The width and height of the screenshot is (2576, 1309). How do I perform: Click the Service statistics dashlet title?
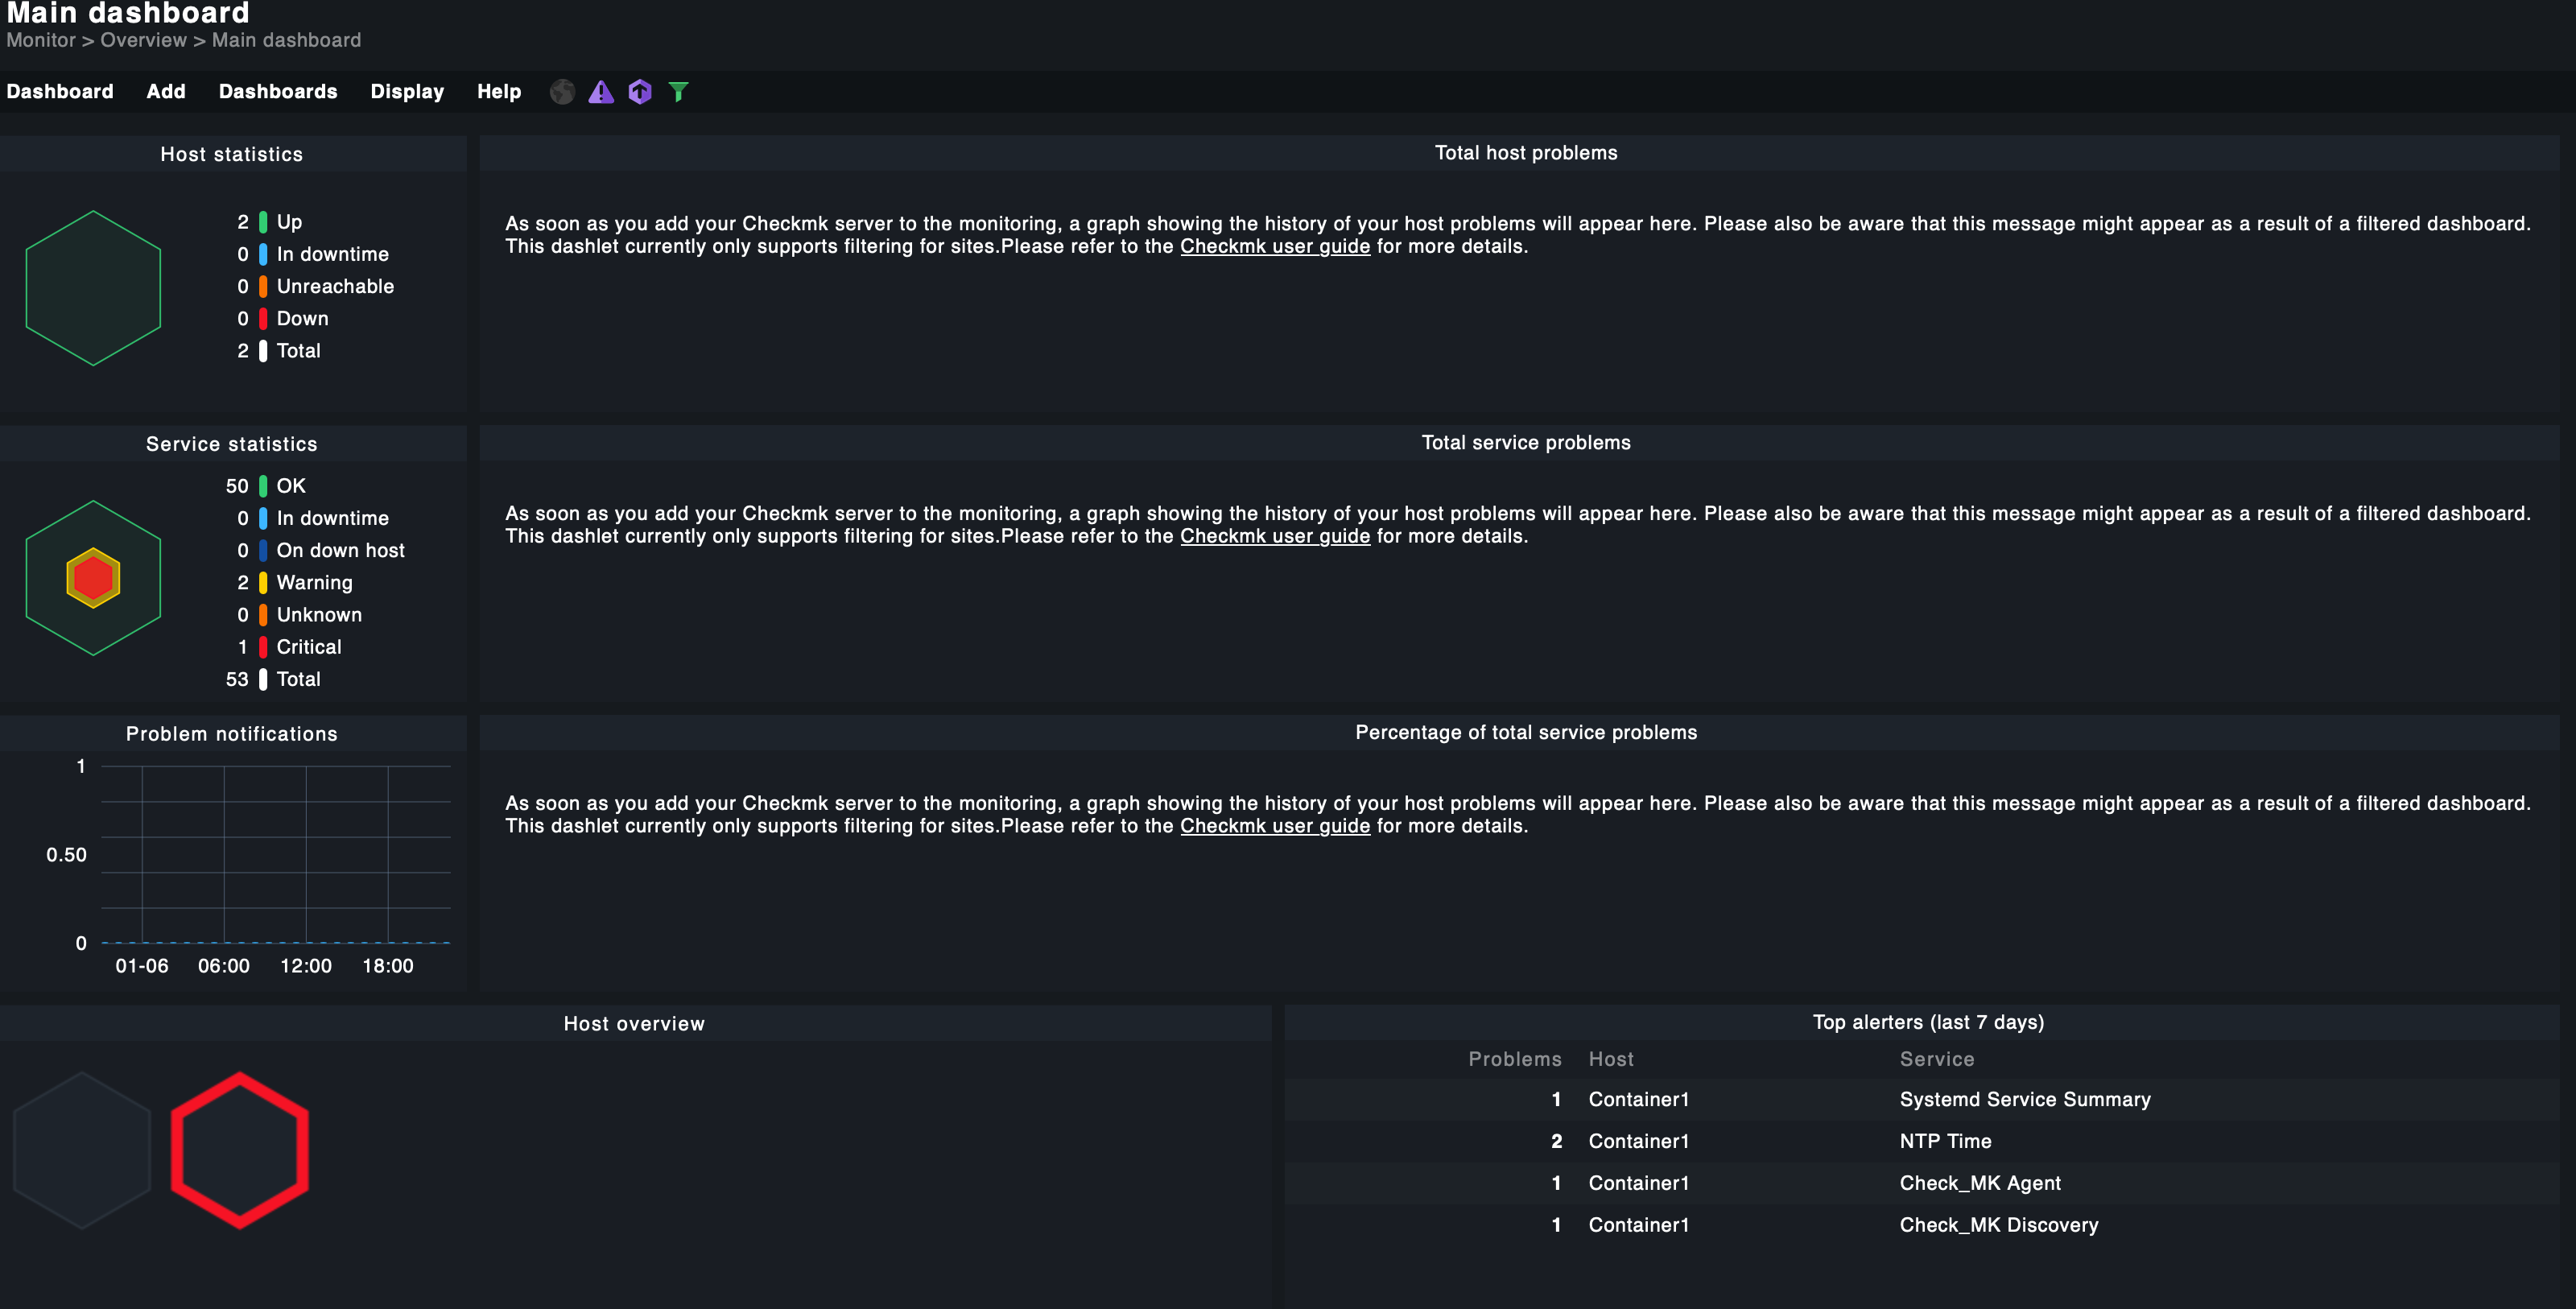click(232, 444)
